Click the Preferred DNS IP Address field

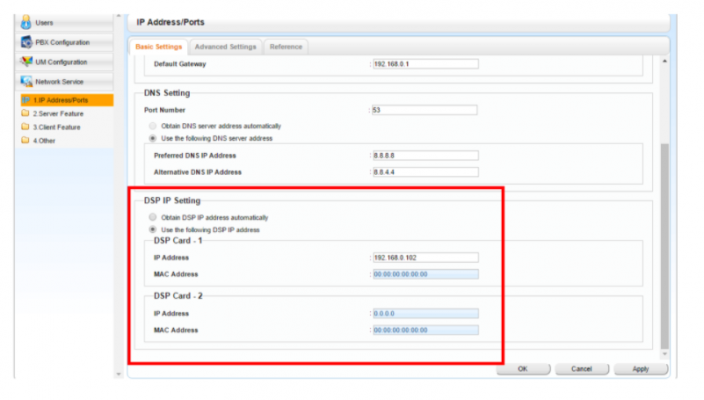pos(425,155)
